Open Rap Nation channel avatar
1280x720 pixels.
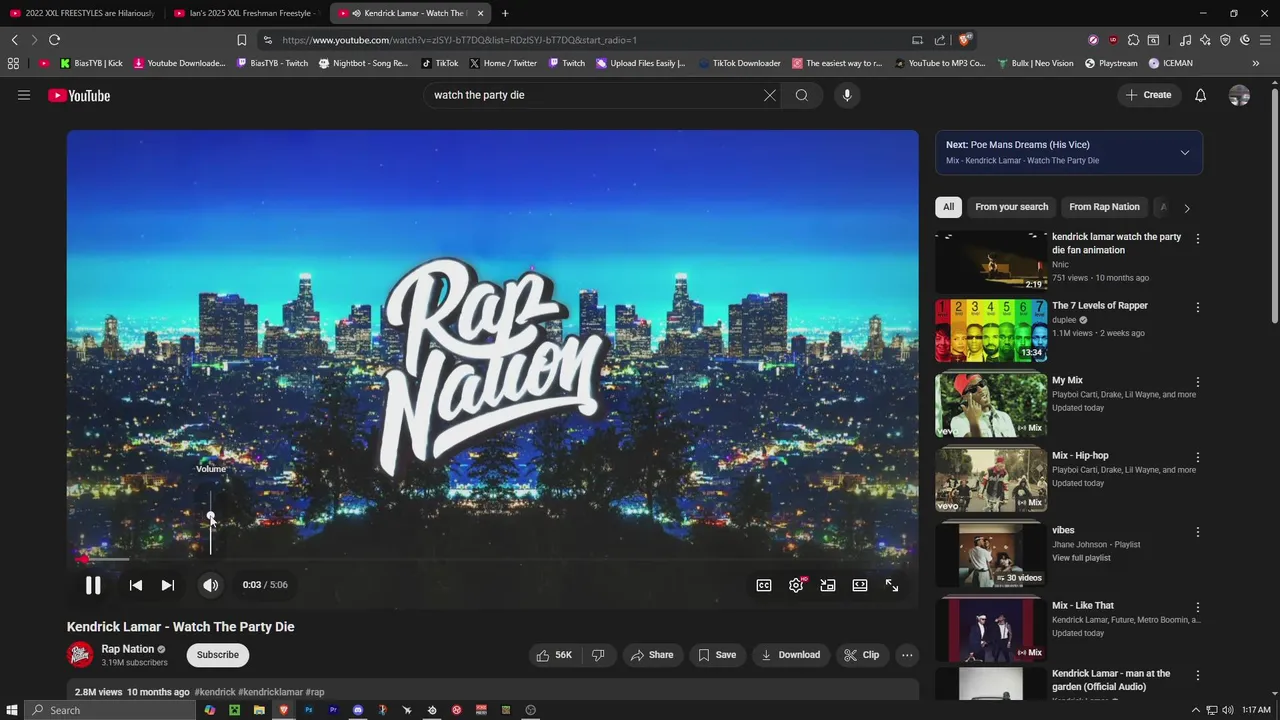(80, 655)
